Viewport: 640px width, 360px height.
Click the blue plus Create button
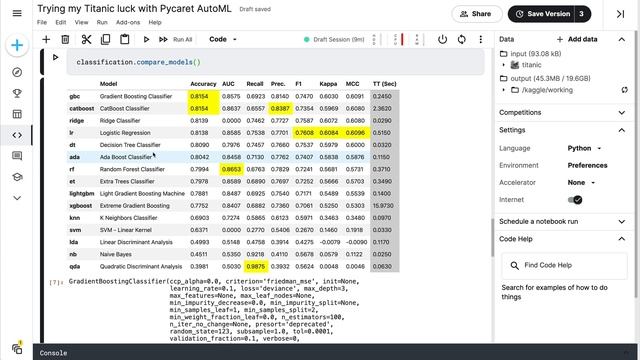[x=17, y=45]
